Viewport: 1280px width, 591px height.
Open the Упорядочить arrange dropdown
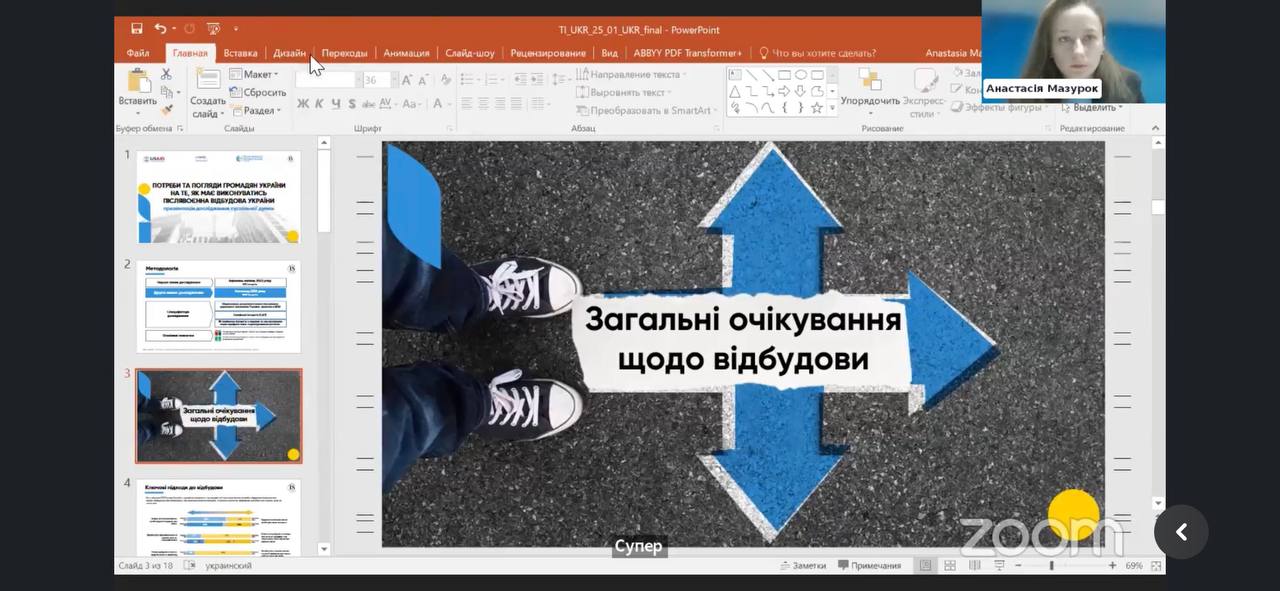click(870, 100)
